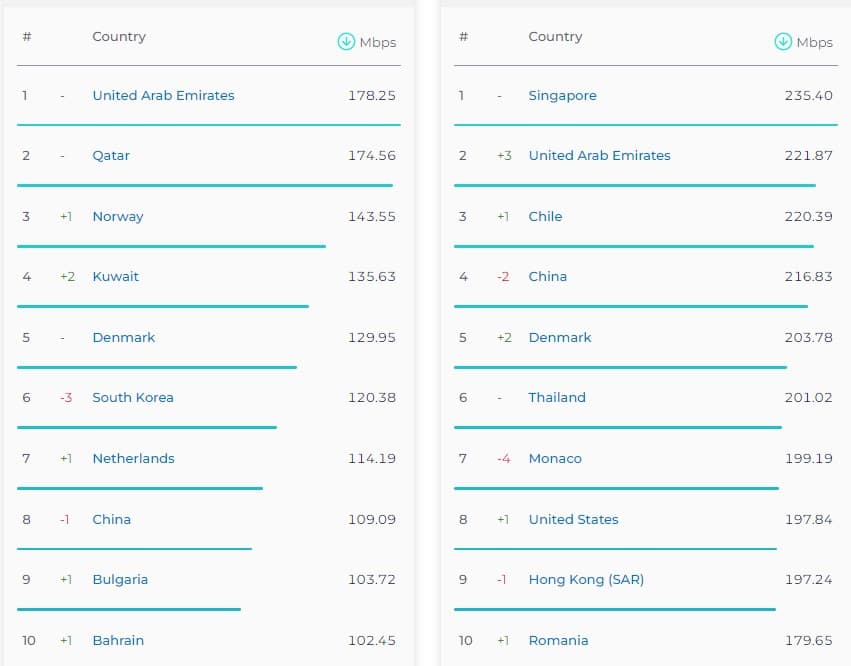Click the download arrow icon in the left table header
851x666 pixels.
pyautogui.click(x=346, y=42)
